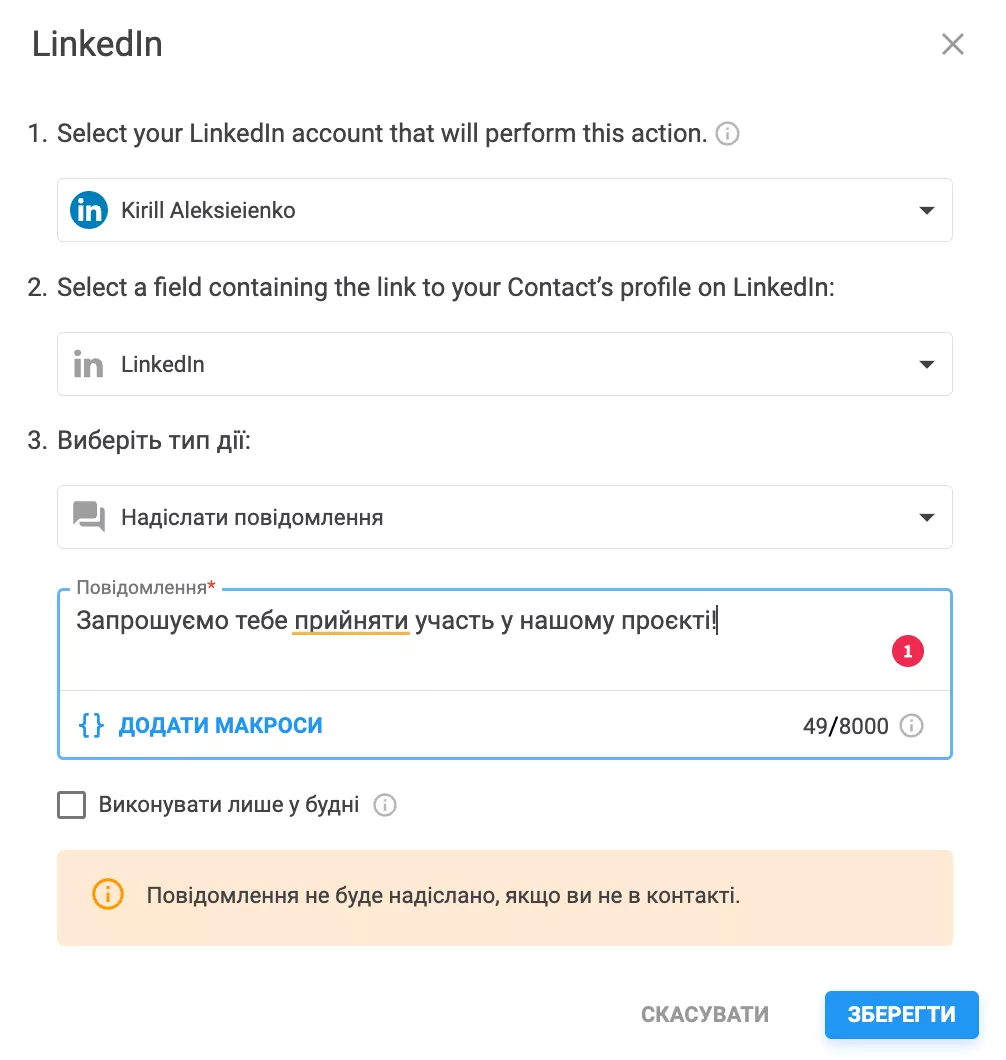Image resolution: width=1006 pixels, height=1060 pixels.
Task: Click the ЗБЕРЕГТИ button
Action: 901,1014
